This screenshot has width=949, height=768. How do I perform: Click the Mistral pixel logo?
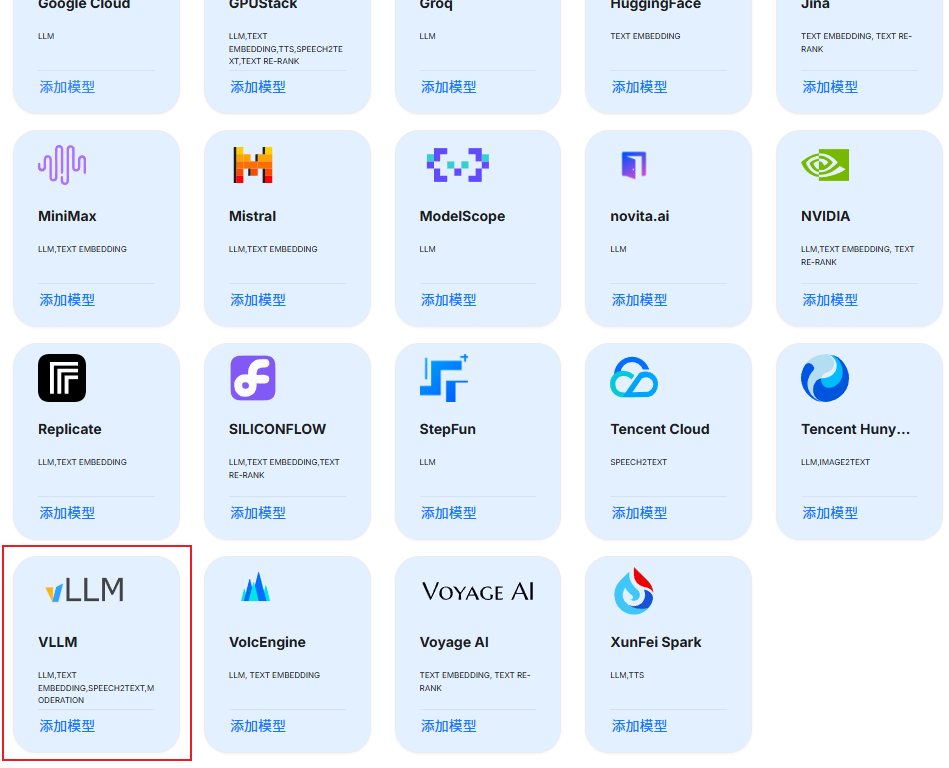pyautogui.click(x=253, y=165)
